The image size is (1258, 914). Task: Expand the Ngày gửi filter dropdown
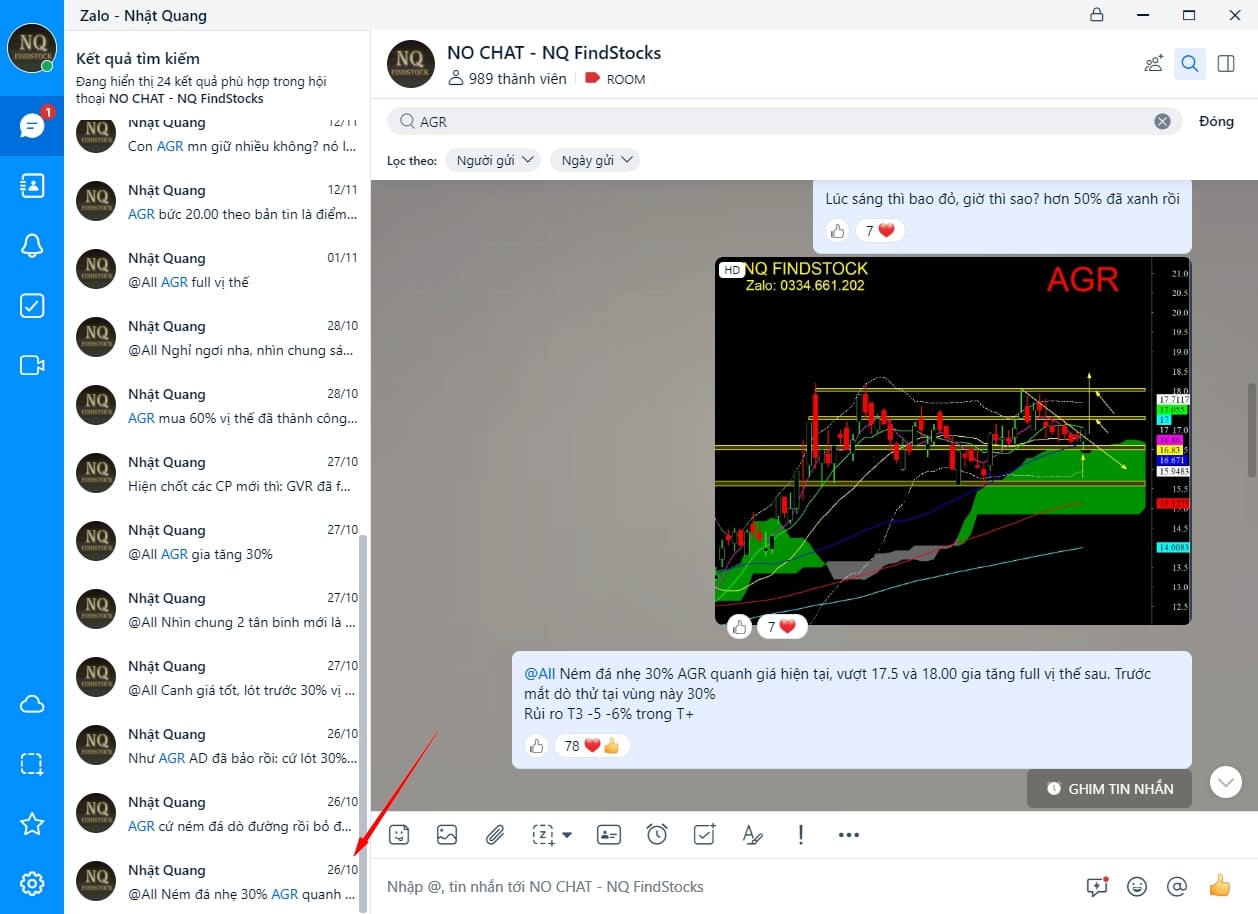(x=595, y=160)
